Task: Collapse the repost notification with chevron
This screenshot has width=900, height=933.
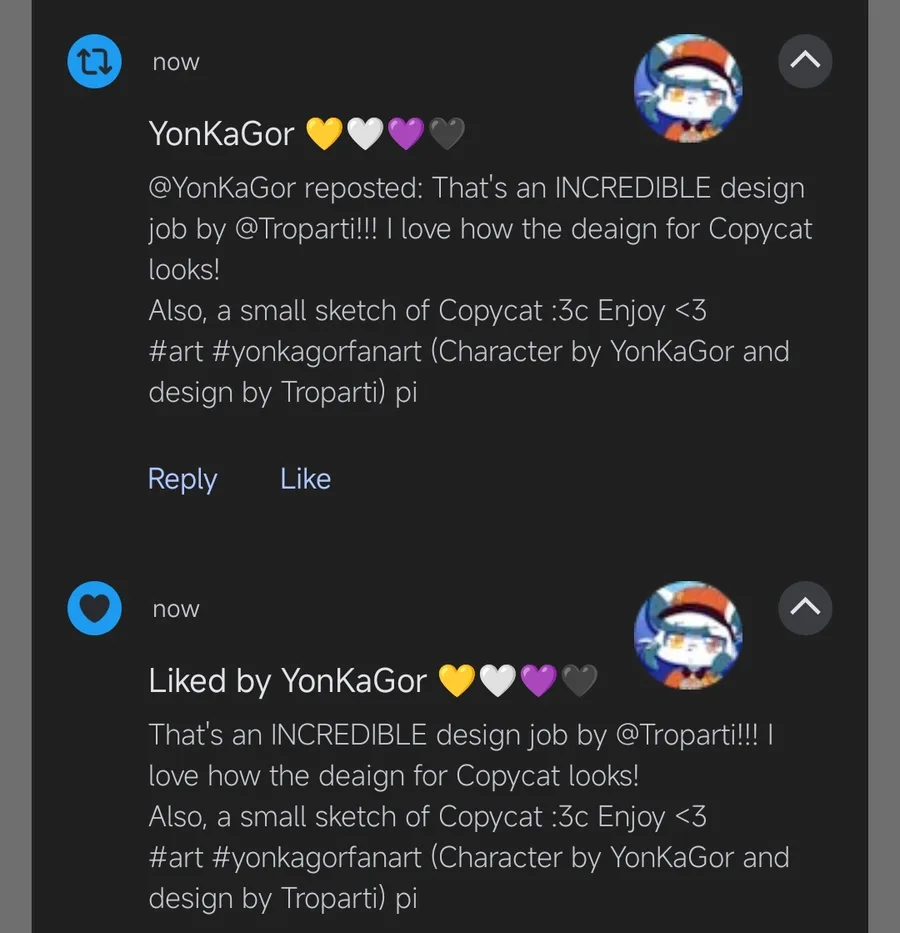Action: pyautogui.click(x=805, y=61)
